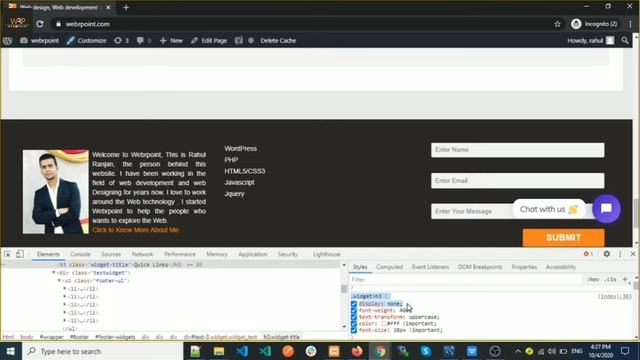640x360 pixels.
Task: Switch to the Performance tab
Action: (x=180, y=254)
